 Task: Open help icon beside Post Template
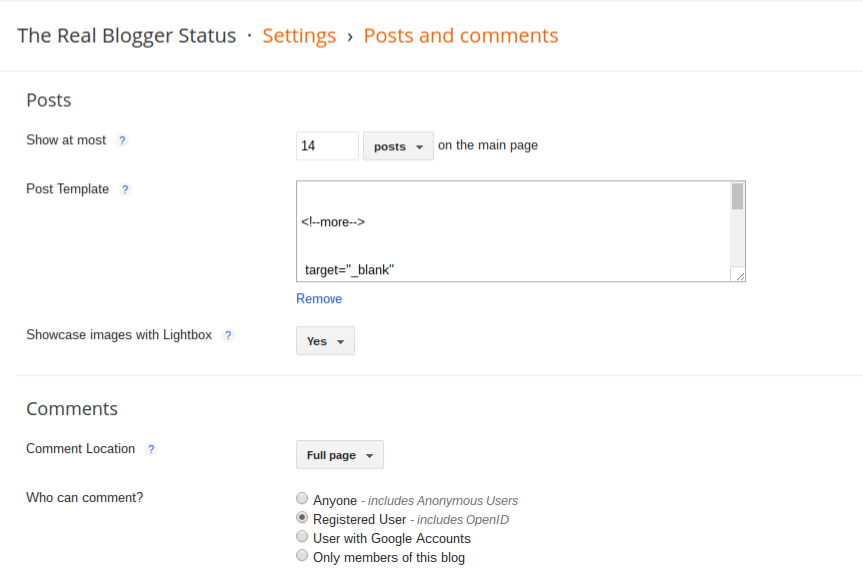pos(125,189)
